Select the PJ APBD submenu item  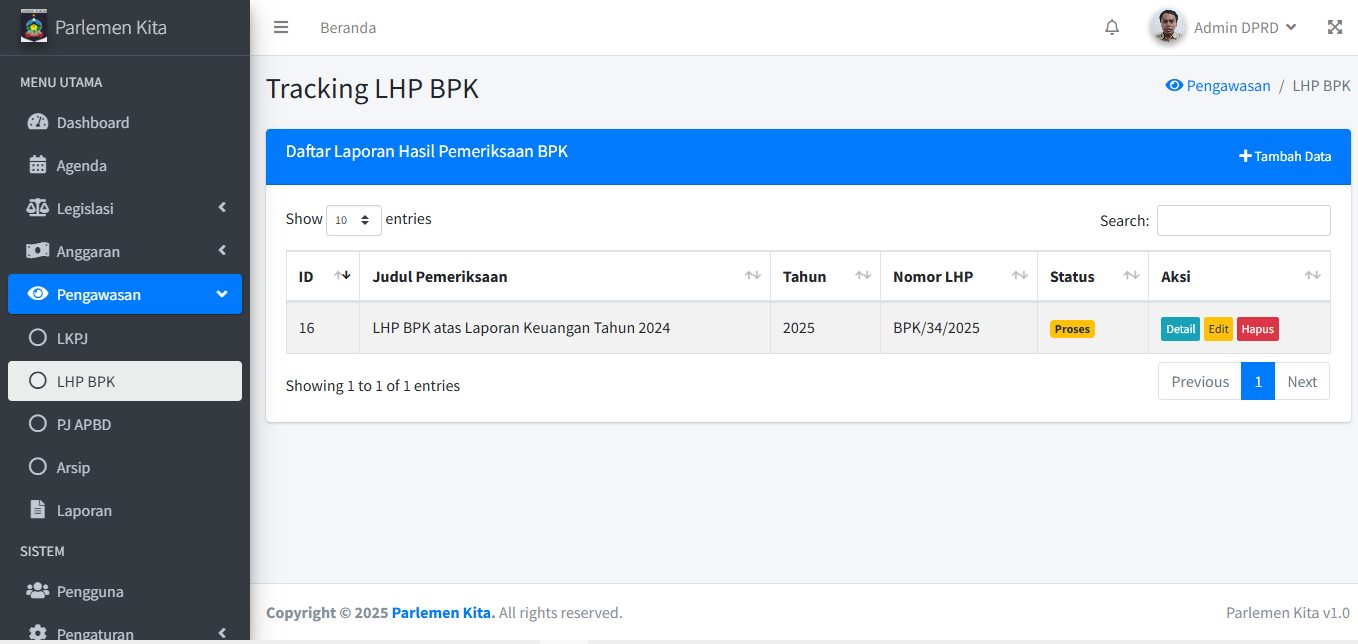[x=84, y=424]
